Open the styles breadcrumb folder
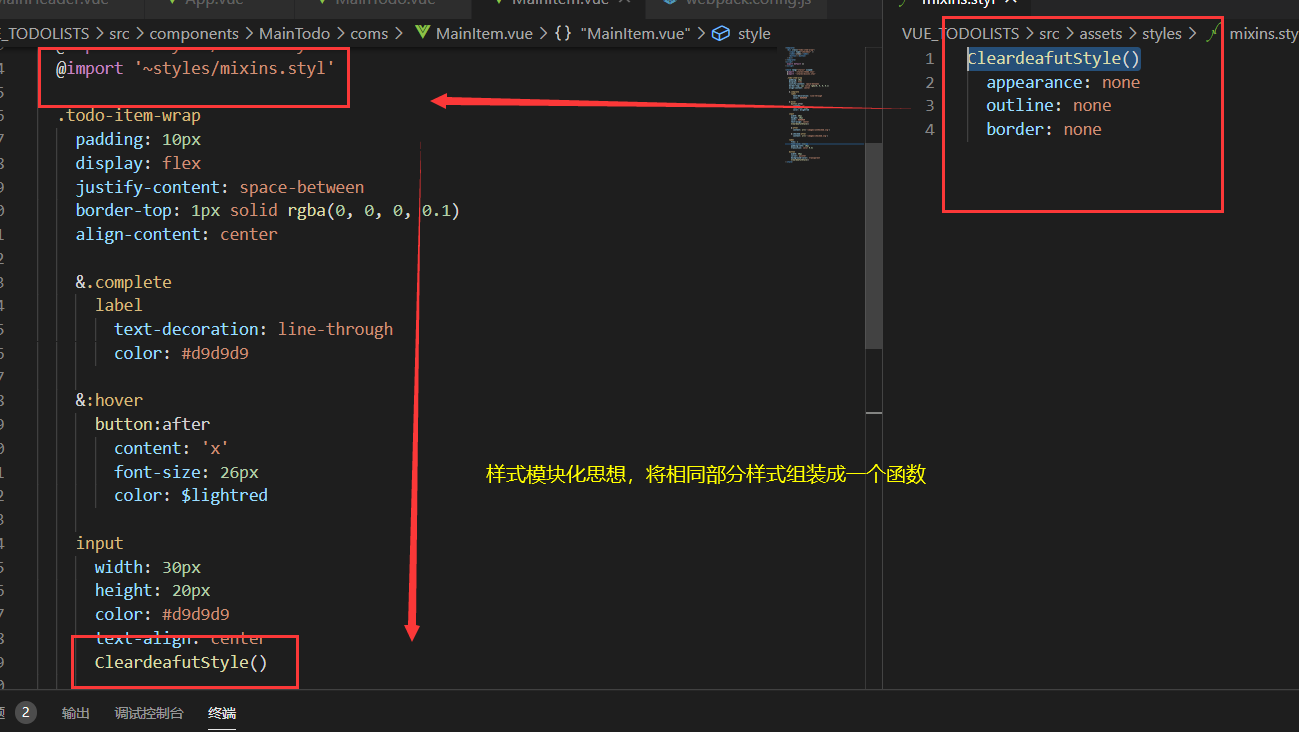Viewport: 1299px width, 732px height. click(1162, 34)
